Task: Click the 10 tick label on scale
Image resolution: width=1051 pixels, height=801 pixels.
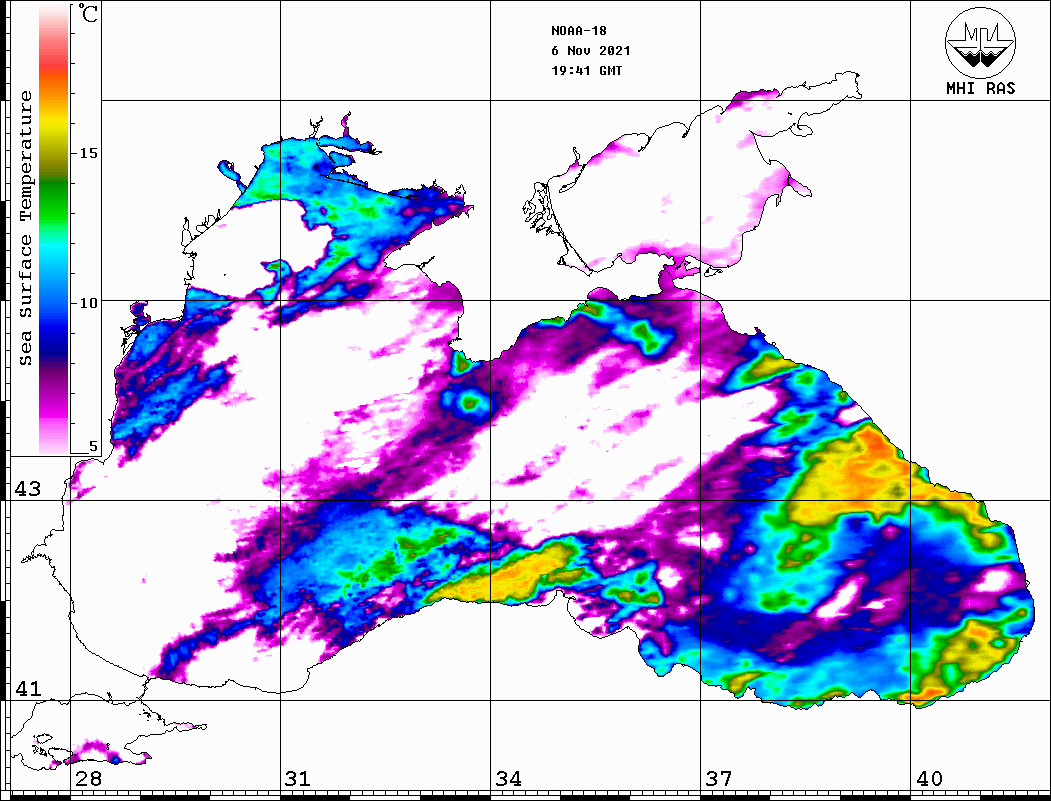Action: point(88,303)
